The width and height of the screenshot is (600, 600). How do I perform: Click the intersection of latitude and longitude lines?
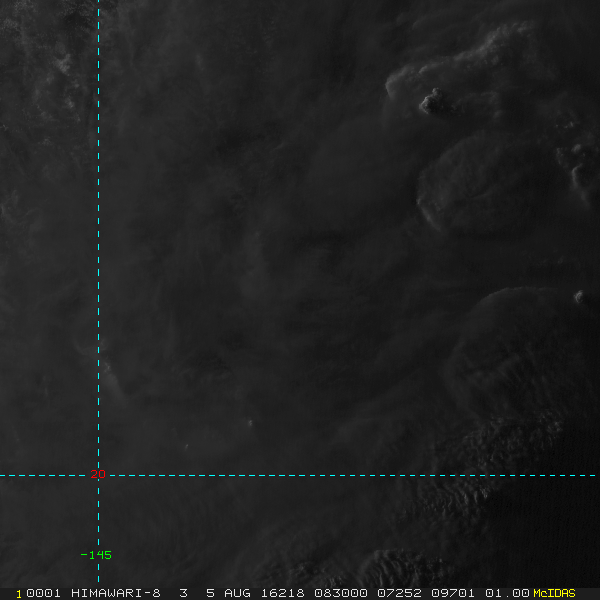pyautogui.click(x=98, y=476)
